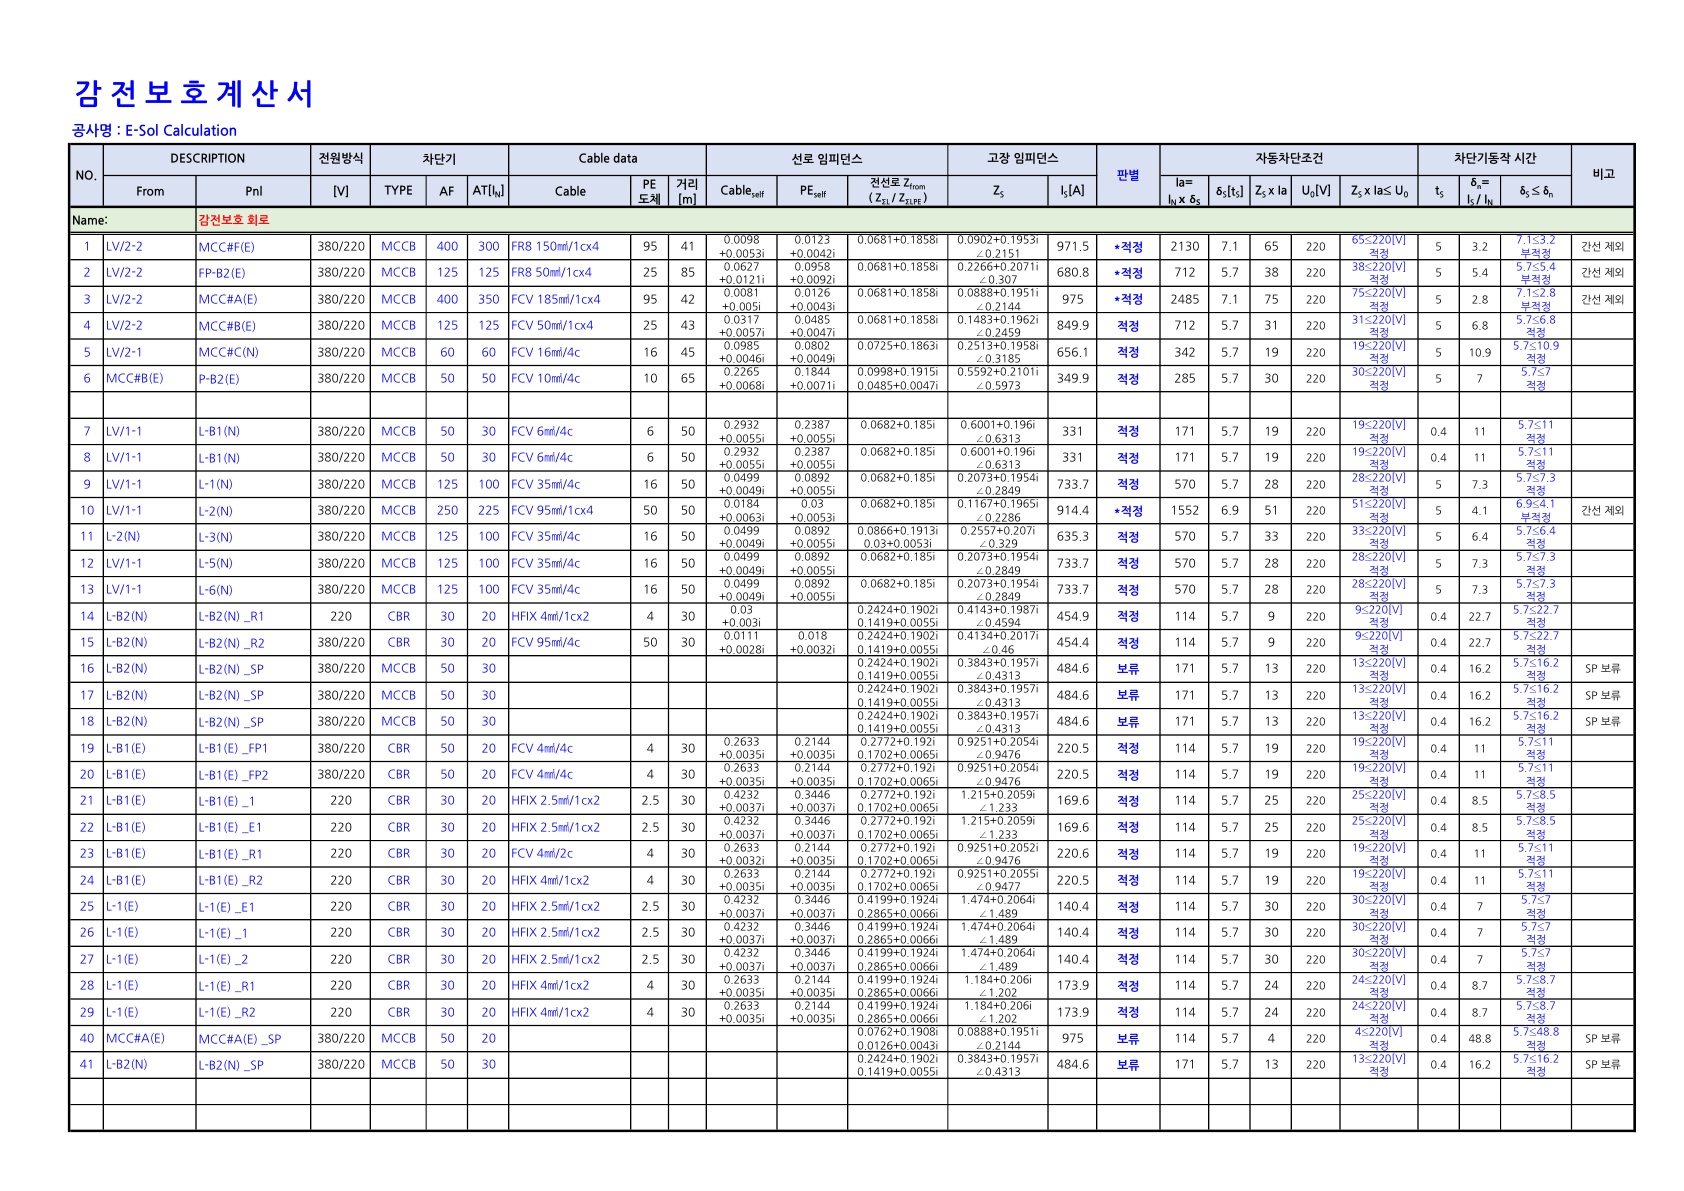Select the Cable data header cell
1684x1191 pixels.
pyautogui.click(x=607, y=159)
